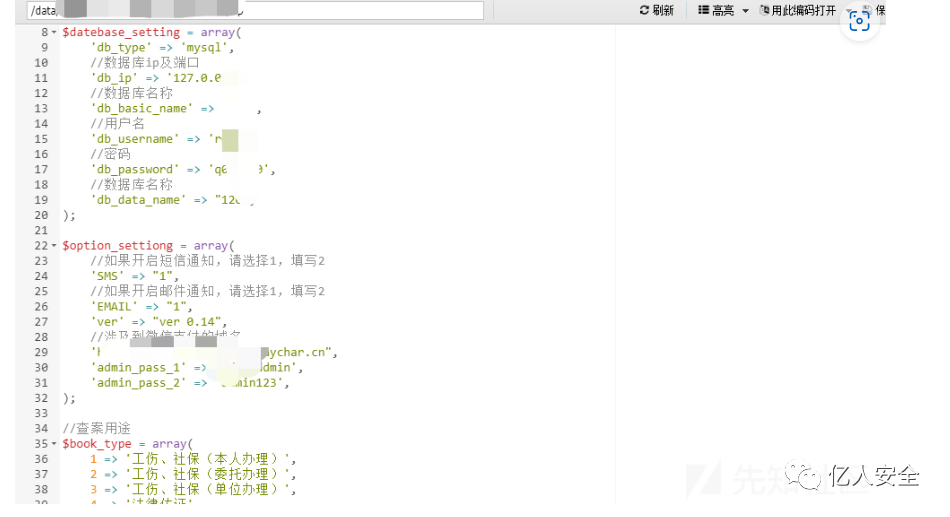Click the comment //数据库ip及端口

coord(145,62)
